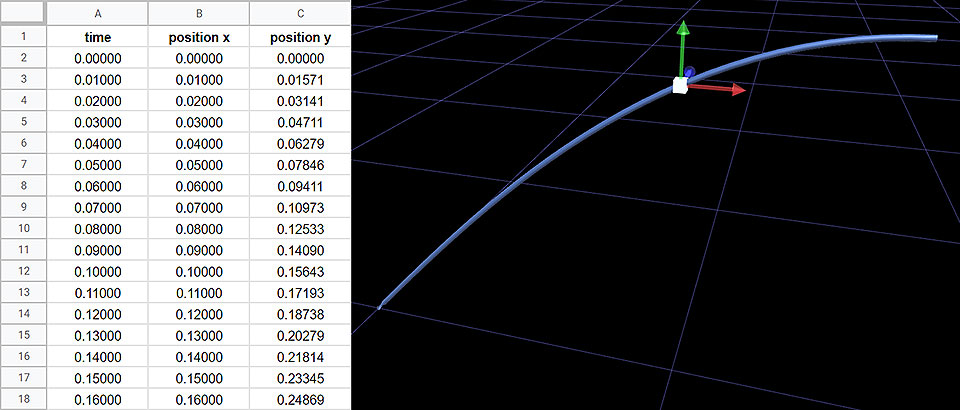Image resolution: width=960 pixels, height=410 pixels.
Task: Select time column cell 0.07000
Action: 98,207
